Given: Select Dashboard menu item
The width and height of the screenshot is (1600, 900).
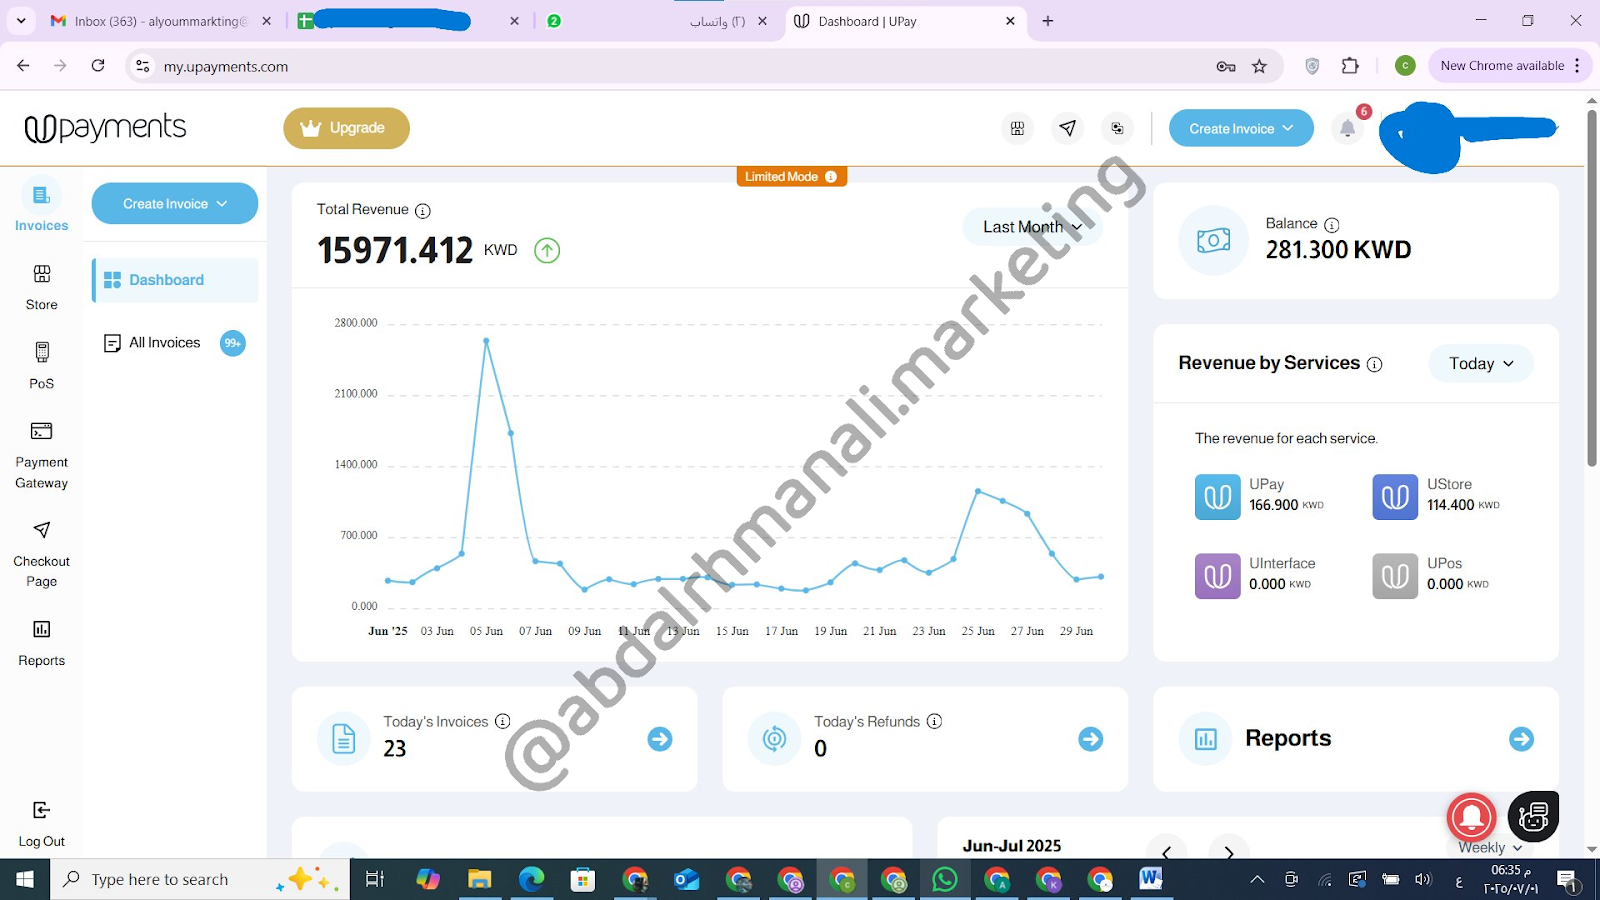Looking at the screenshot, I should tap(175, 280).
